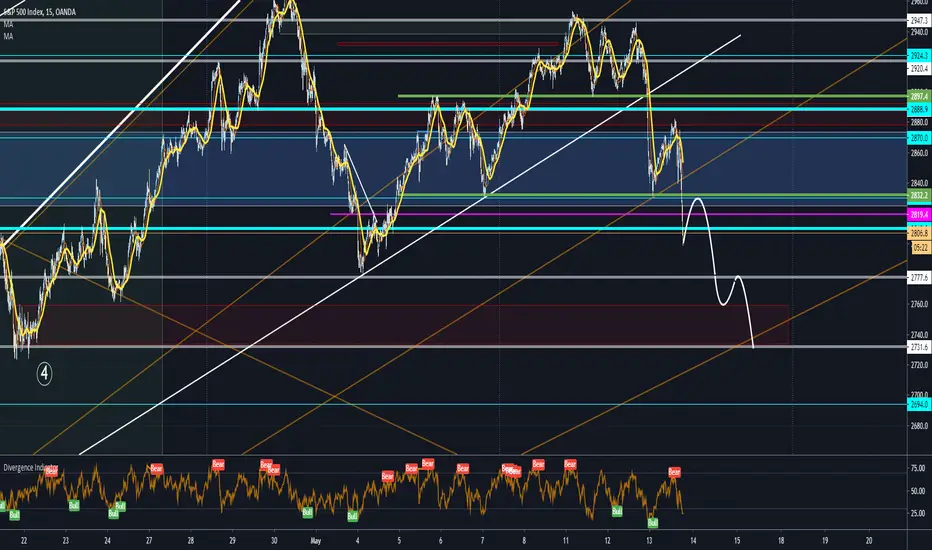Click the Bull divergence label above date 13
Image resolution: width=932 pixels, height=550 pixels.
(x=653, y=523)
